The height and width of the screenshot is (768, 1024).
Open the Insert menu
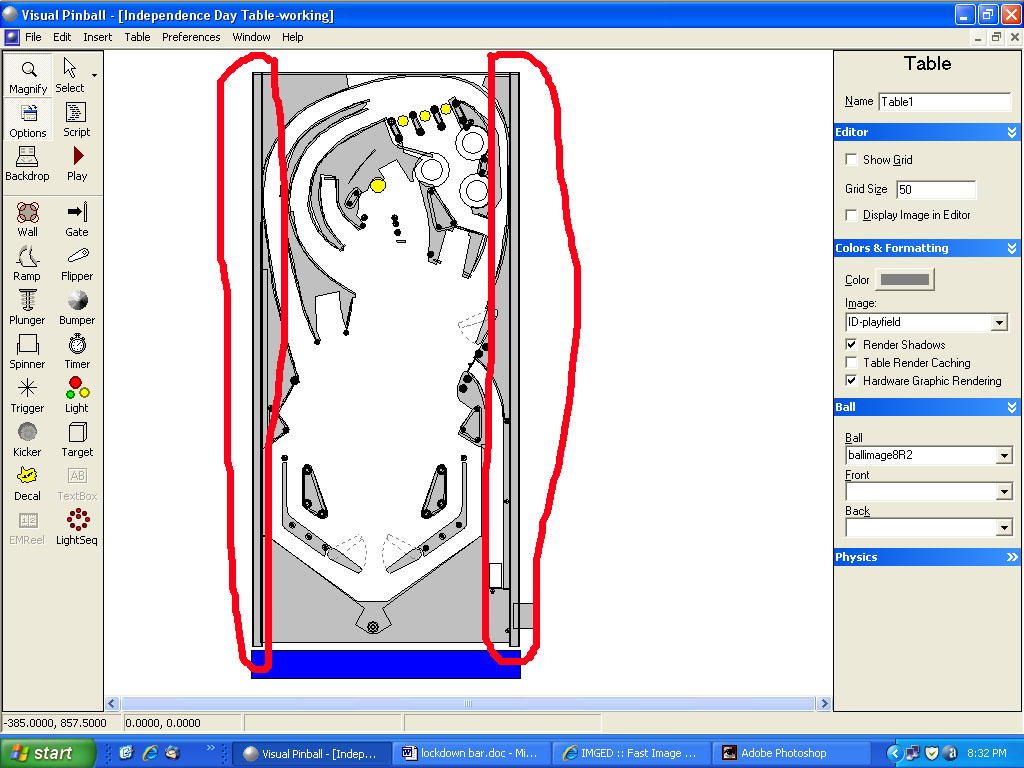[x=98, y=37]
